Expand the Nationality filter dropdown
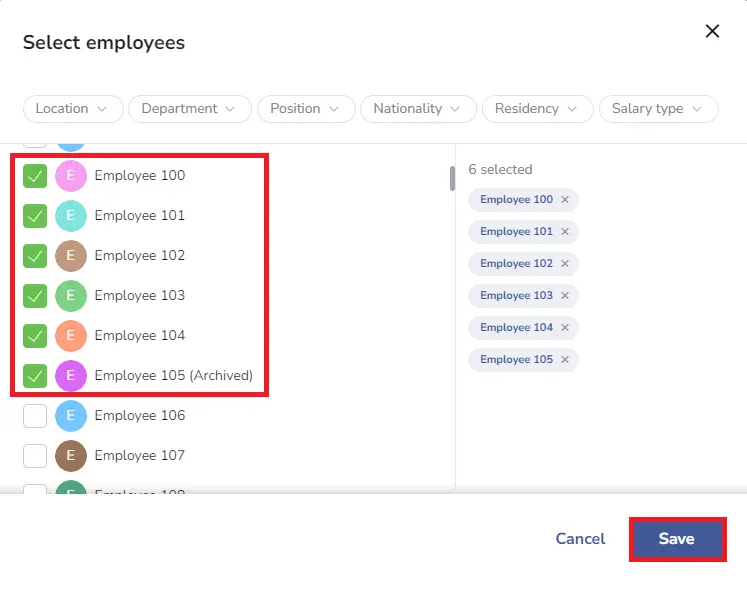 click(x=418, y=109)
